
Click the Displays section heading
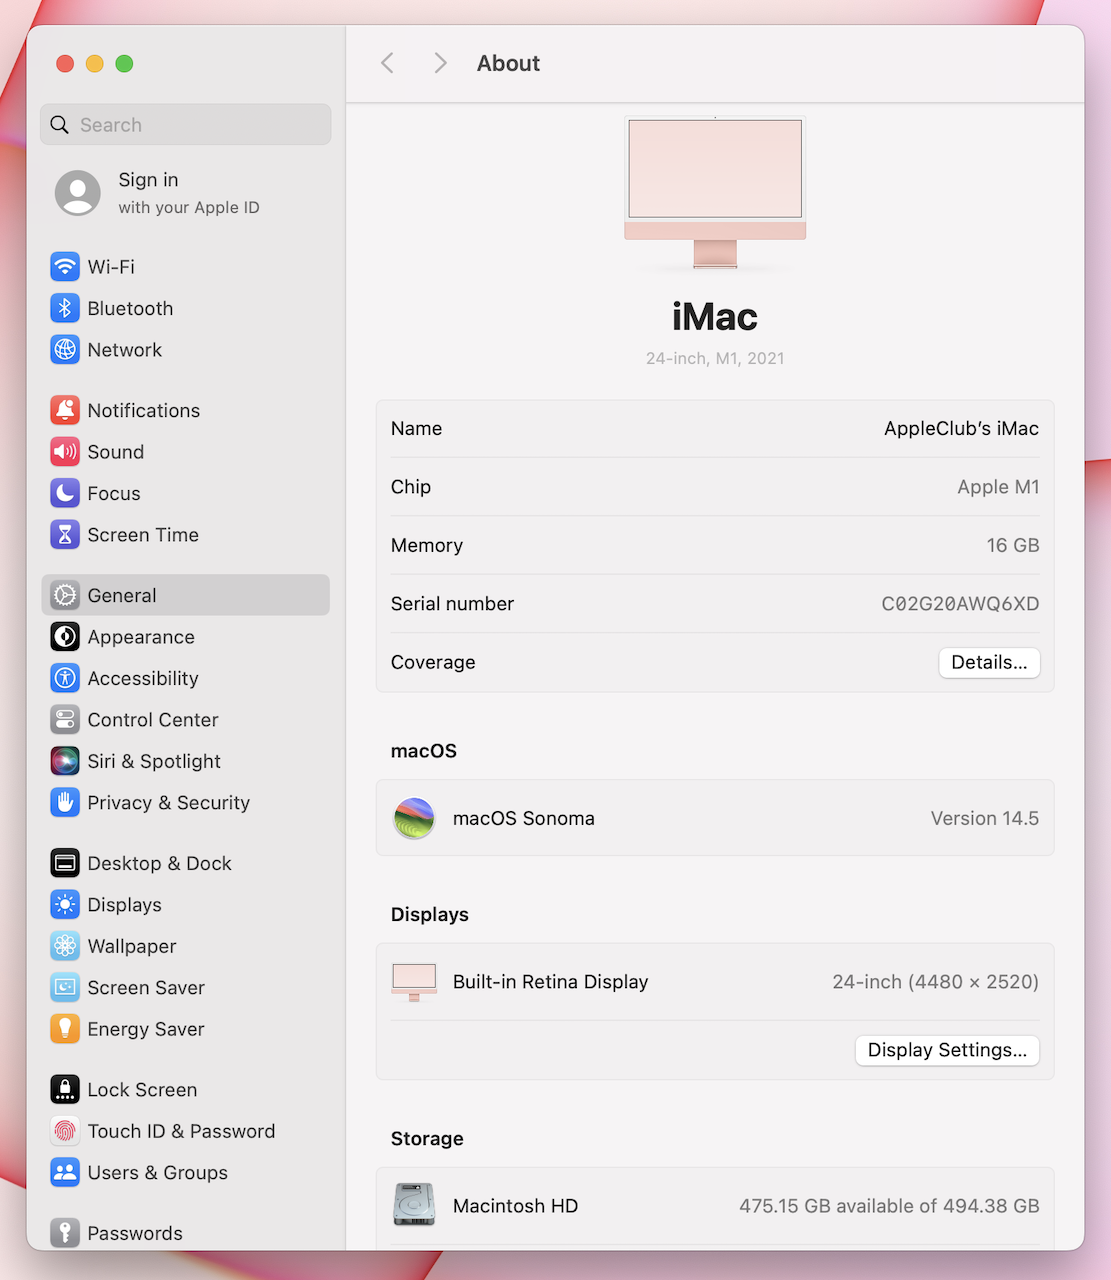pos(430,915)
